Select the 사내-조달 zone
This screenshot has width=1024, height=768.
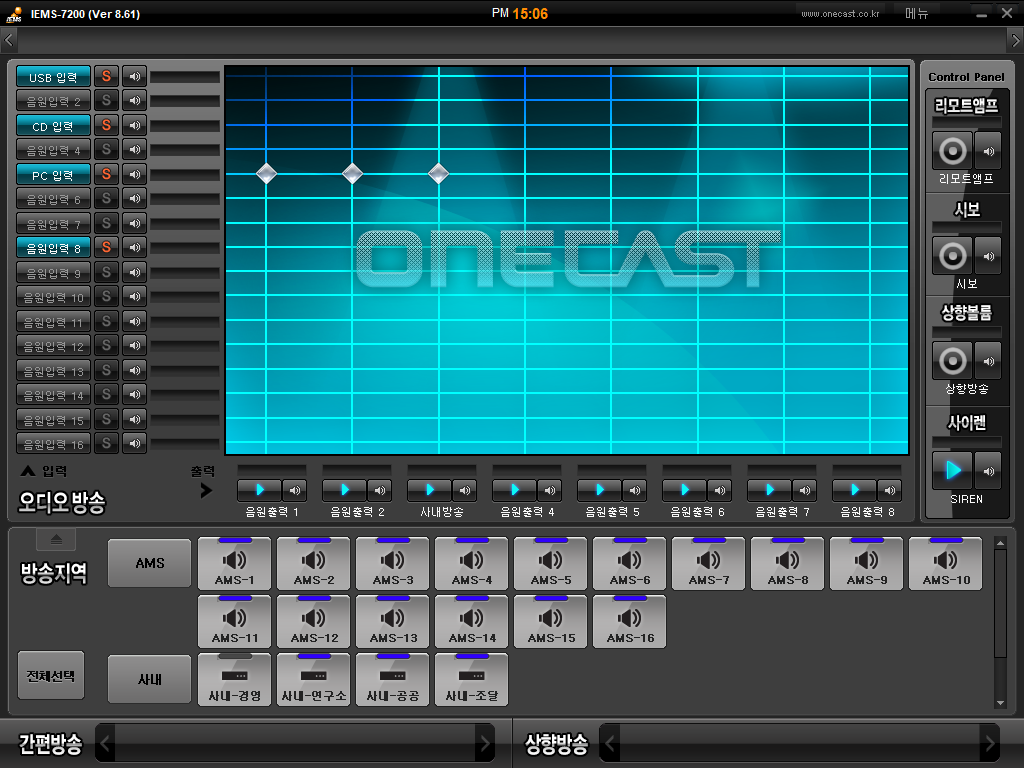tap(472, 680)
